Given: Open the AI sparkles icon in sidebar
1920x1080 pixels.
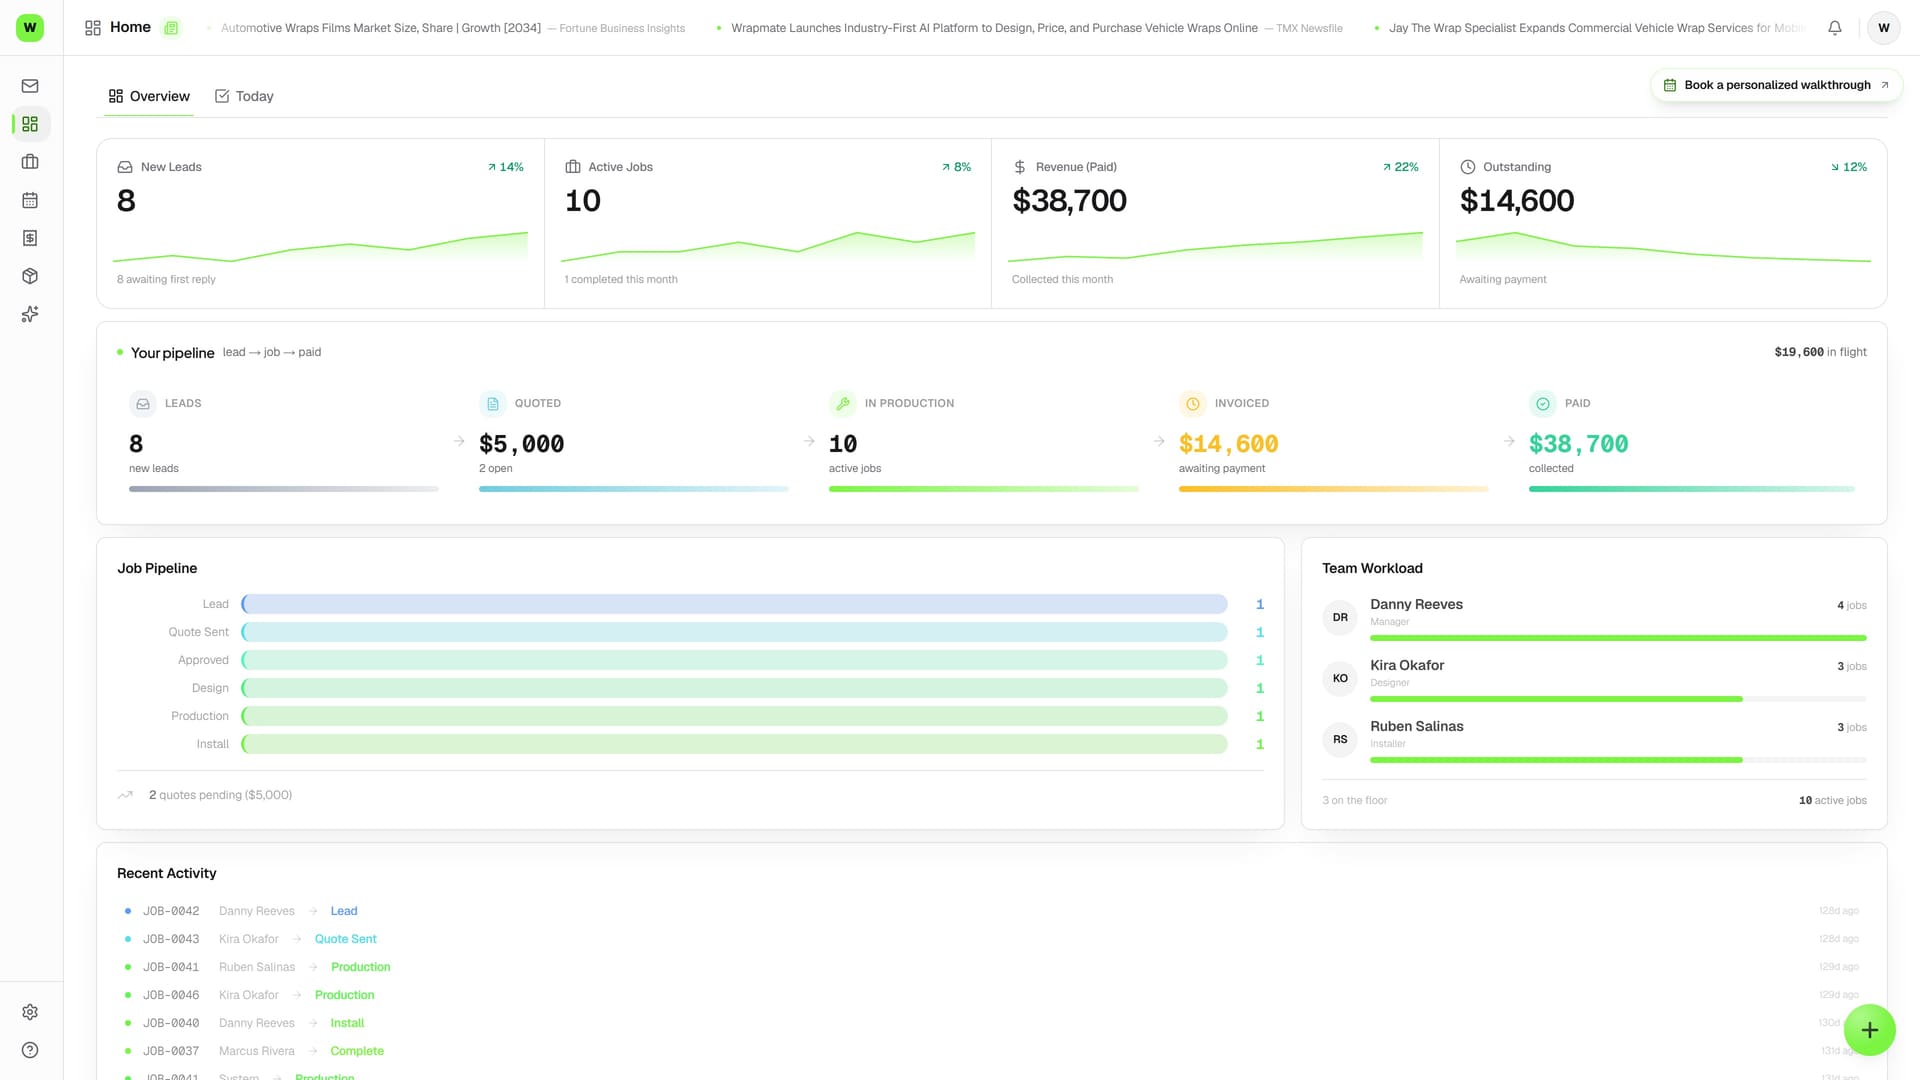Looking at the screenshot, I should coord(30,314).
